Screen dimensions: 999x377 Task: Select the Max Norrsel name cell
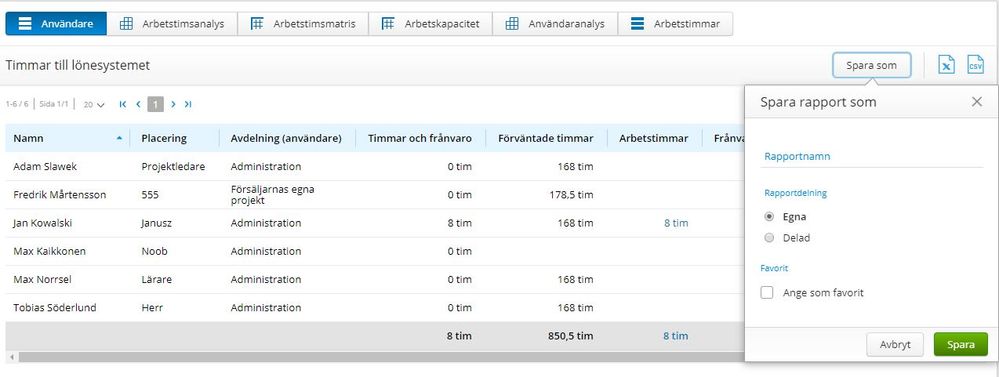pyautogui.click(x=43, y=279)
